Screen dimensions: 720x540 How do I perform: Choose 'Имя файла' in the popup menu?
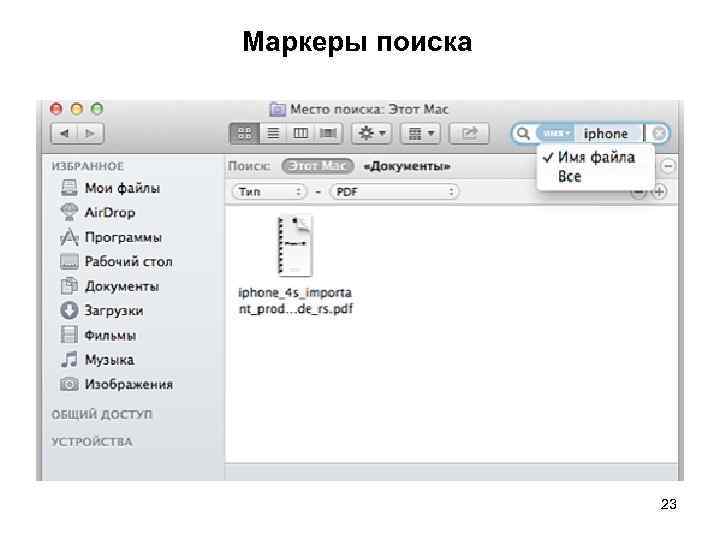(x=595, y=158)
